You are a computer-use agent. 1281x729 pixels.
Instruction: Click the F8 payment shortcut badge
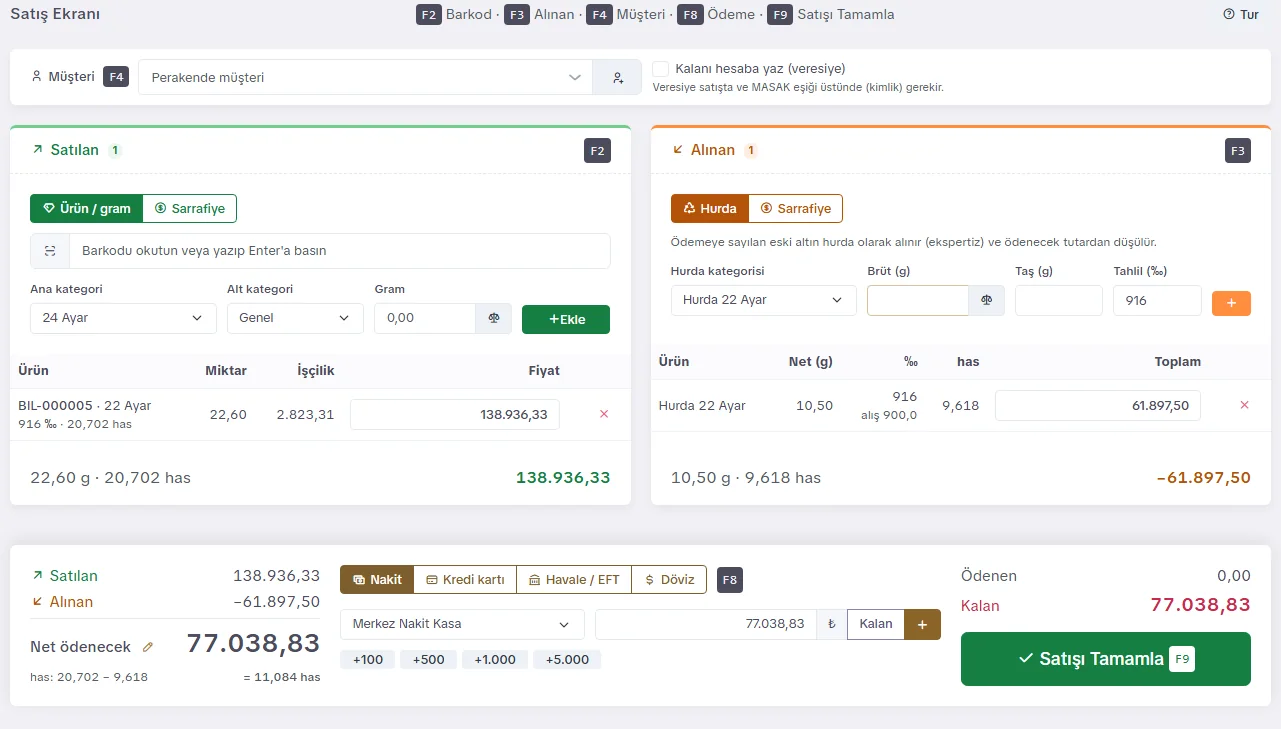(x=730, y=580)
